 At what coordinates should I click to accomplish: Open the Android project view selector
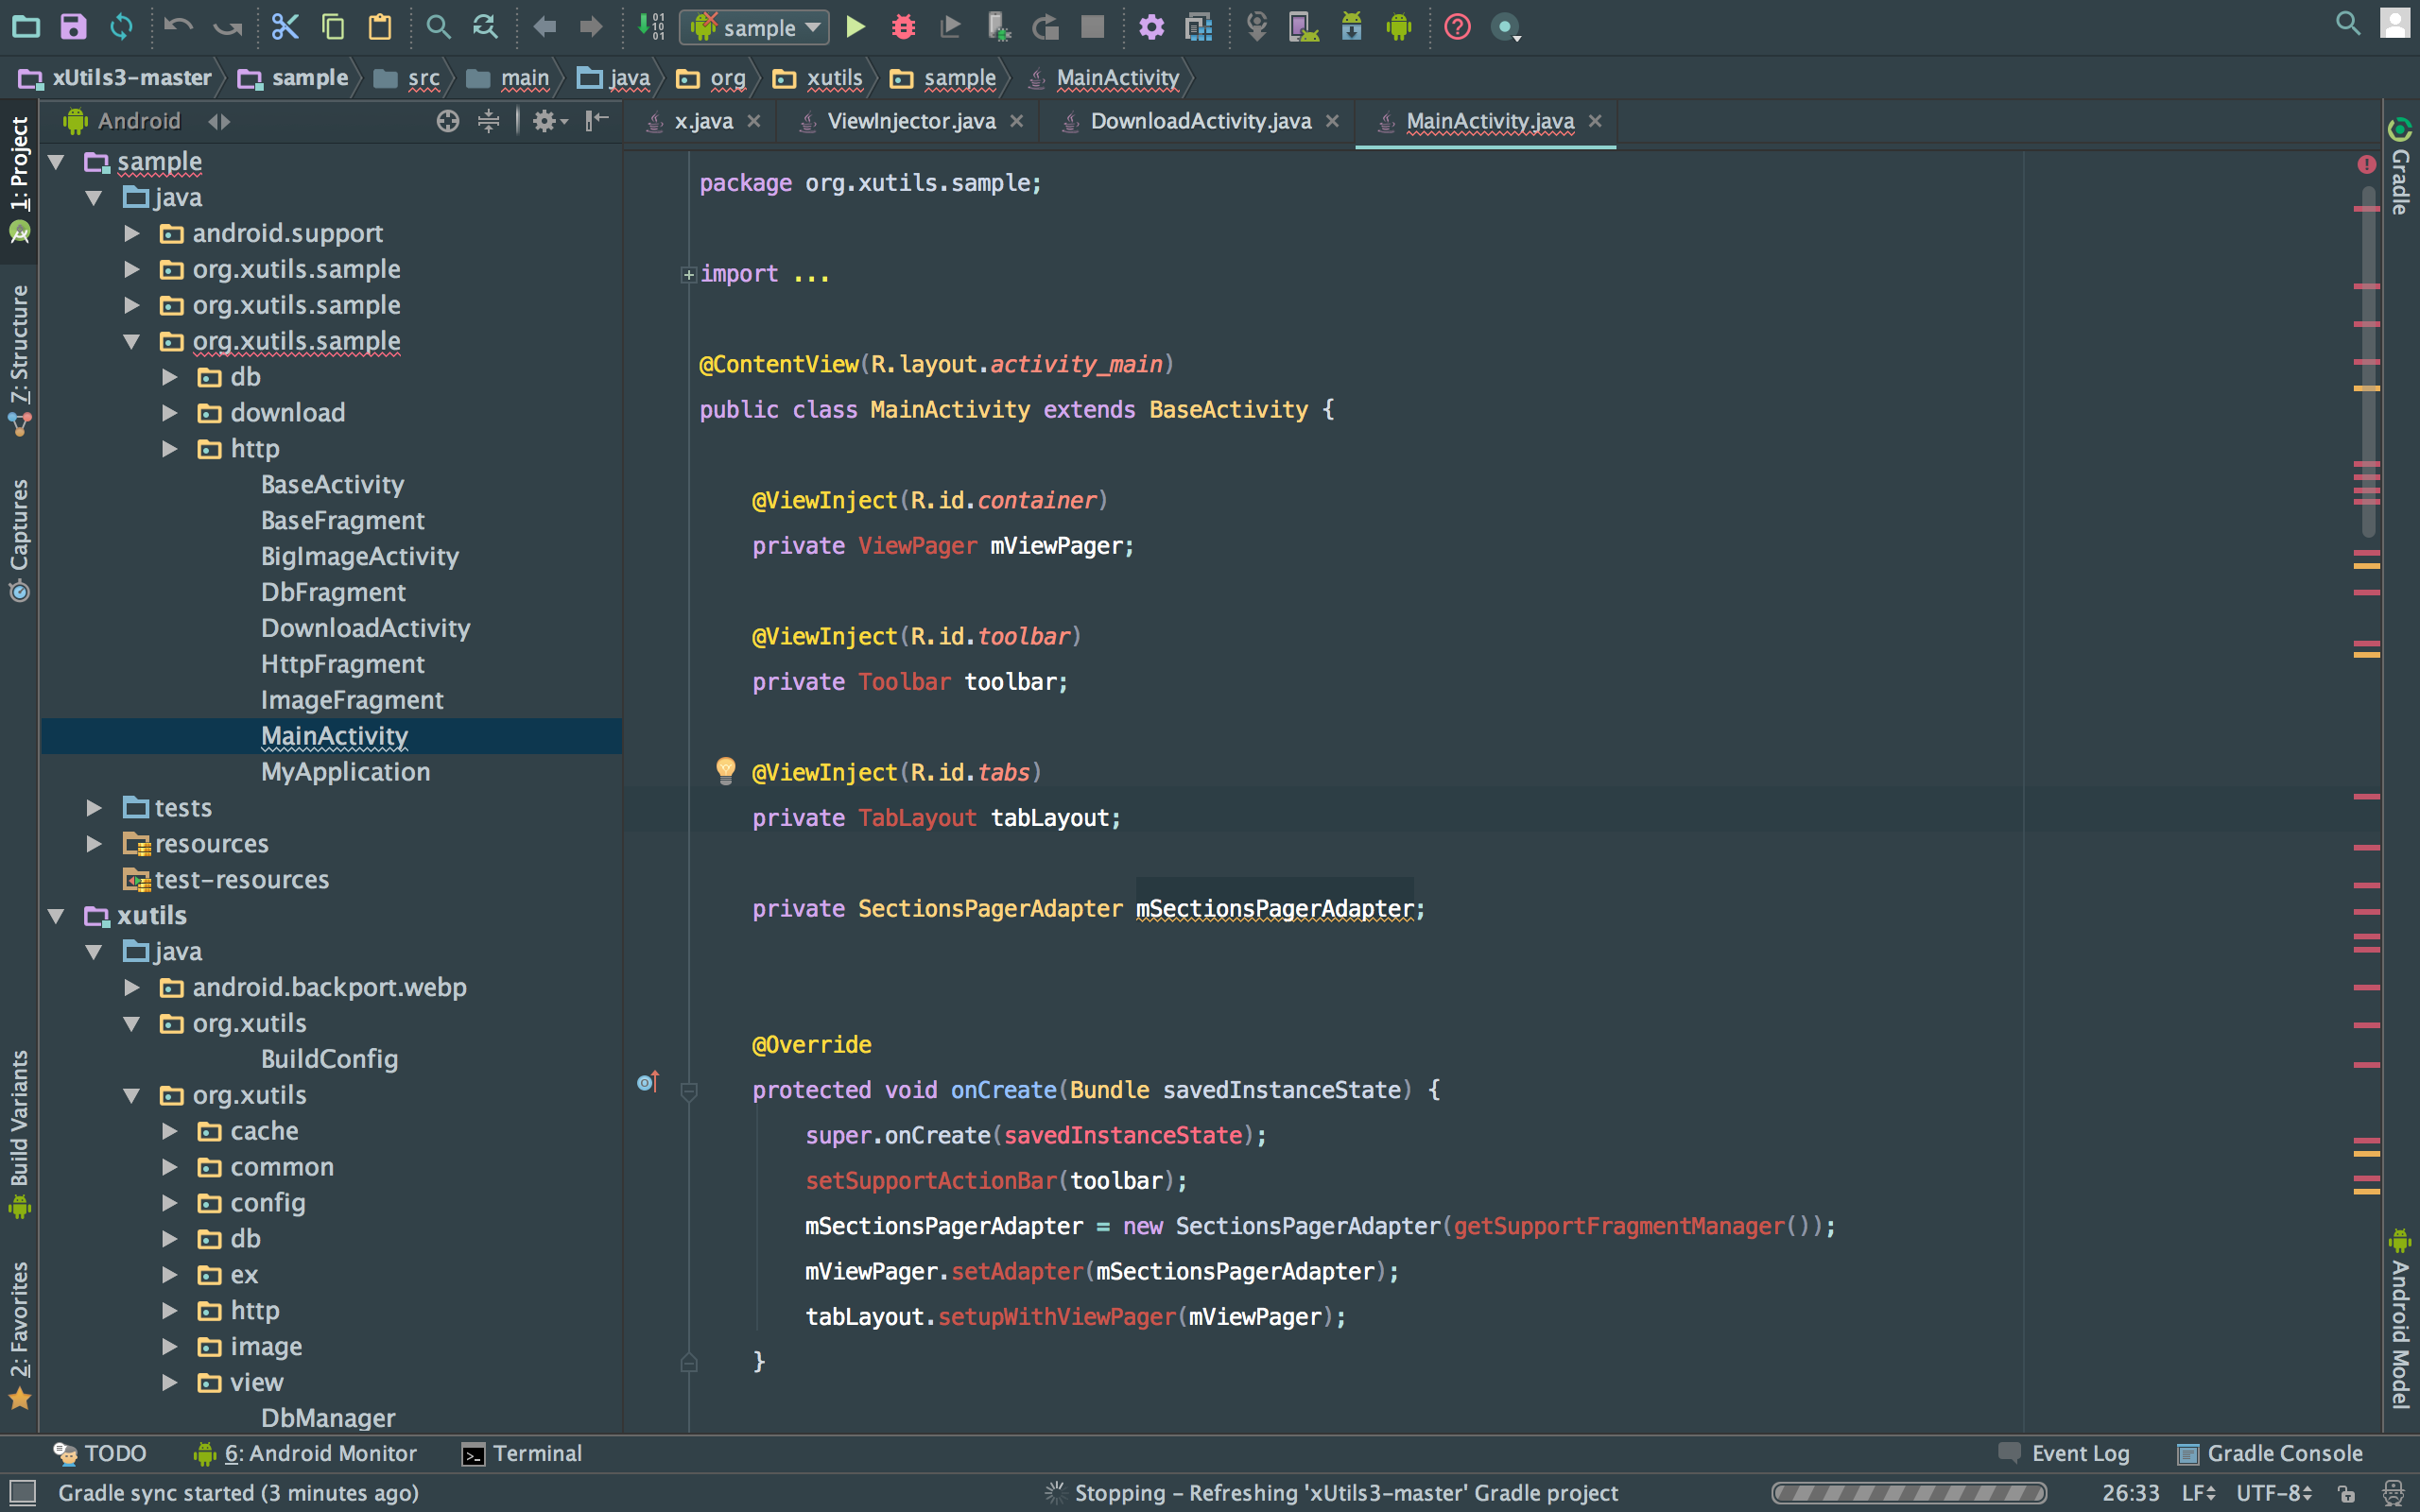147,121
